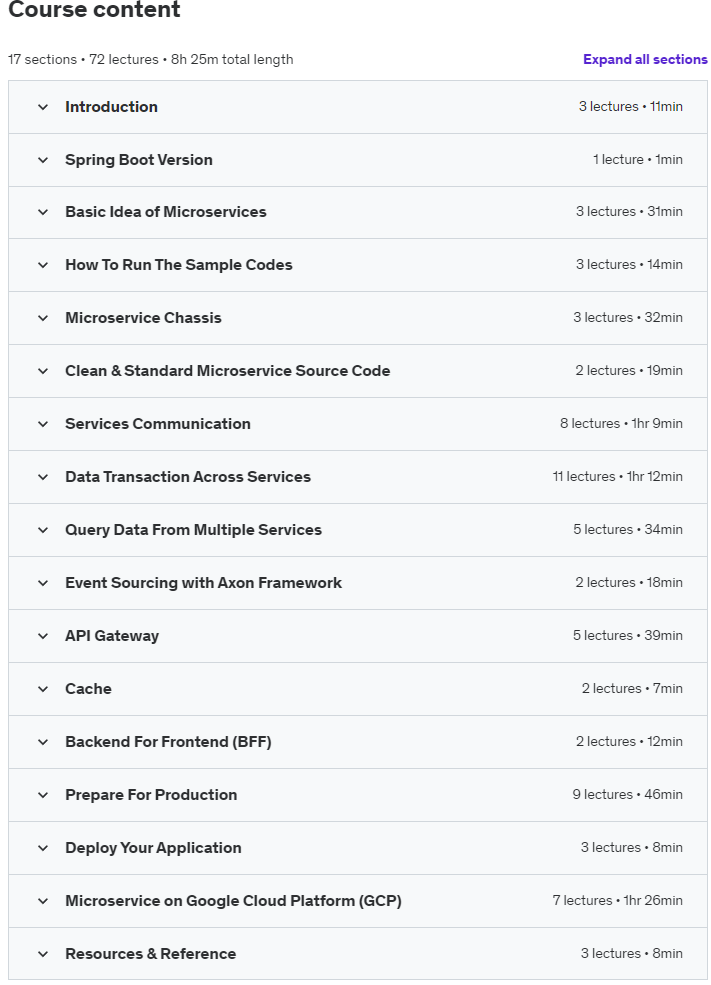The height and width of the screenshot is (985, 711).
Task: Click chevron beside How To Run The Sample Codes
Action: click(x=43, y=265)
